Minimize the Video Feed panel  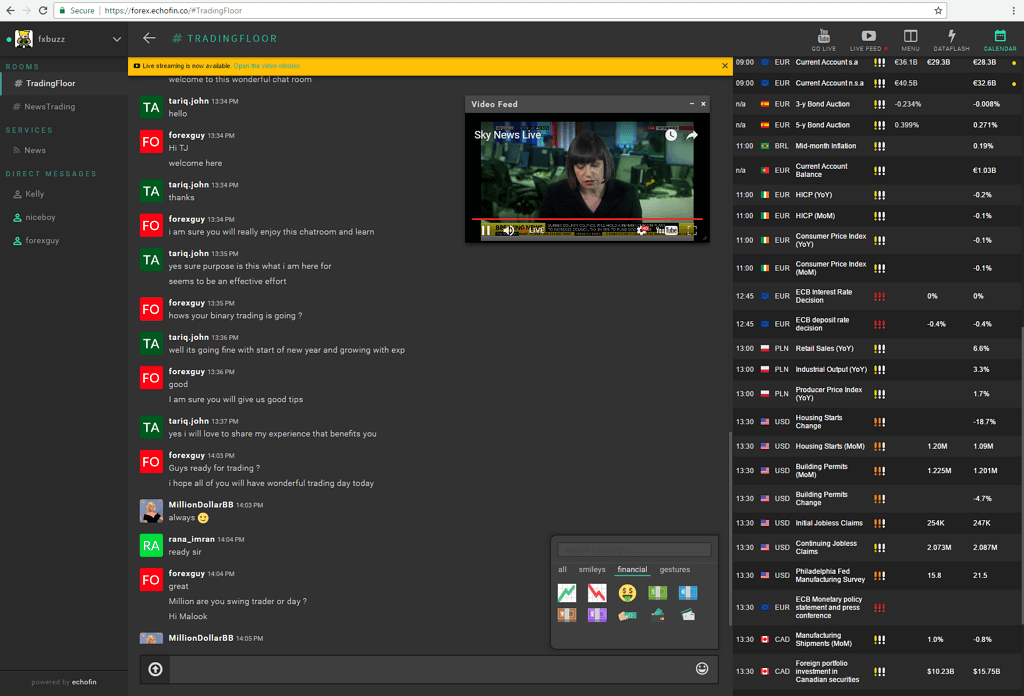[x=692, y=104]
